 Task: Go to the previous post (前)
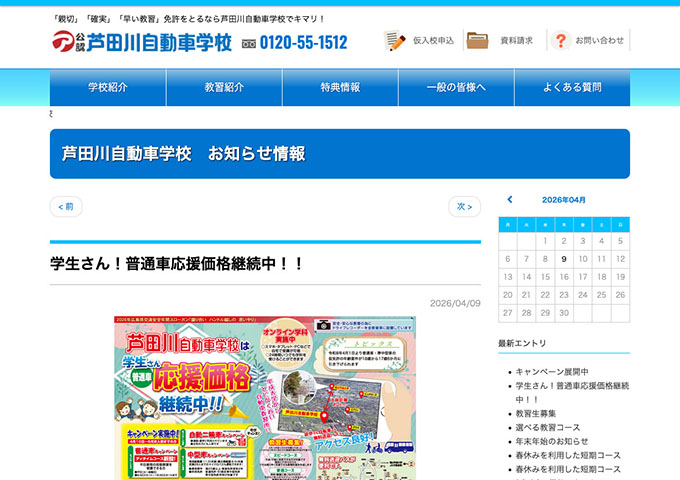[66, 206]
